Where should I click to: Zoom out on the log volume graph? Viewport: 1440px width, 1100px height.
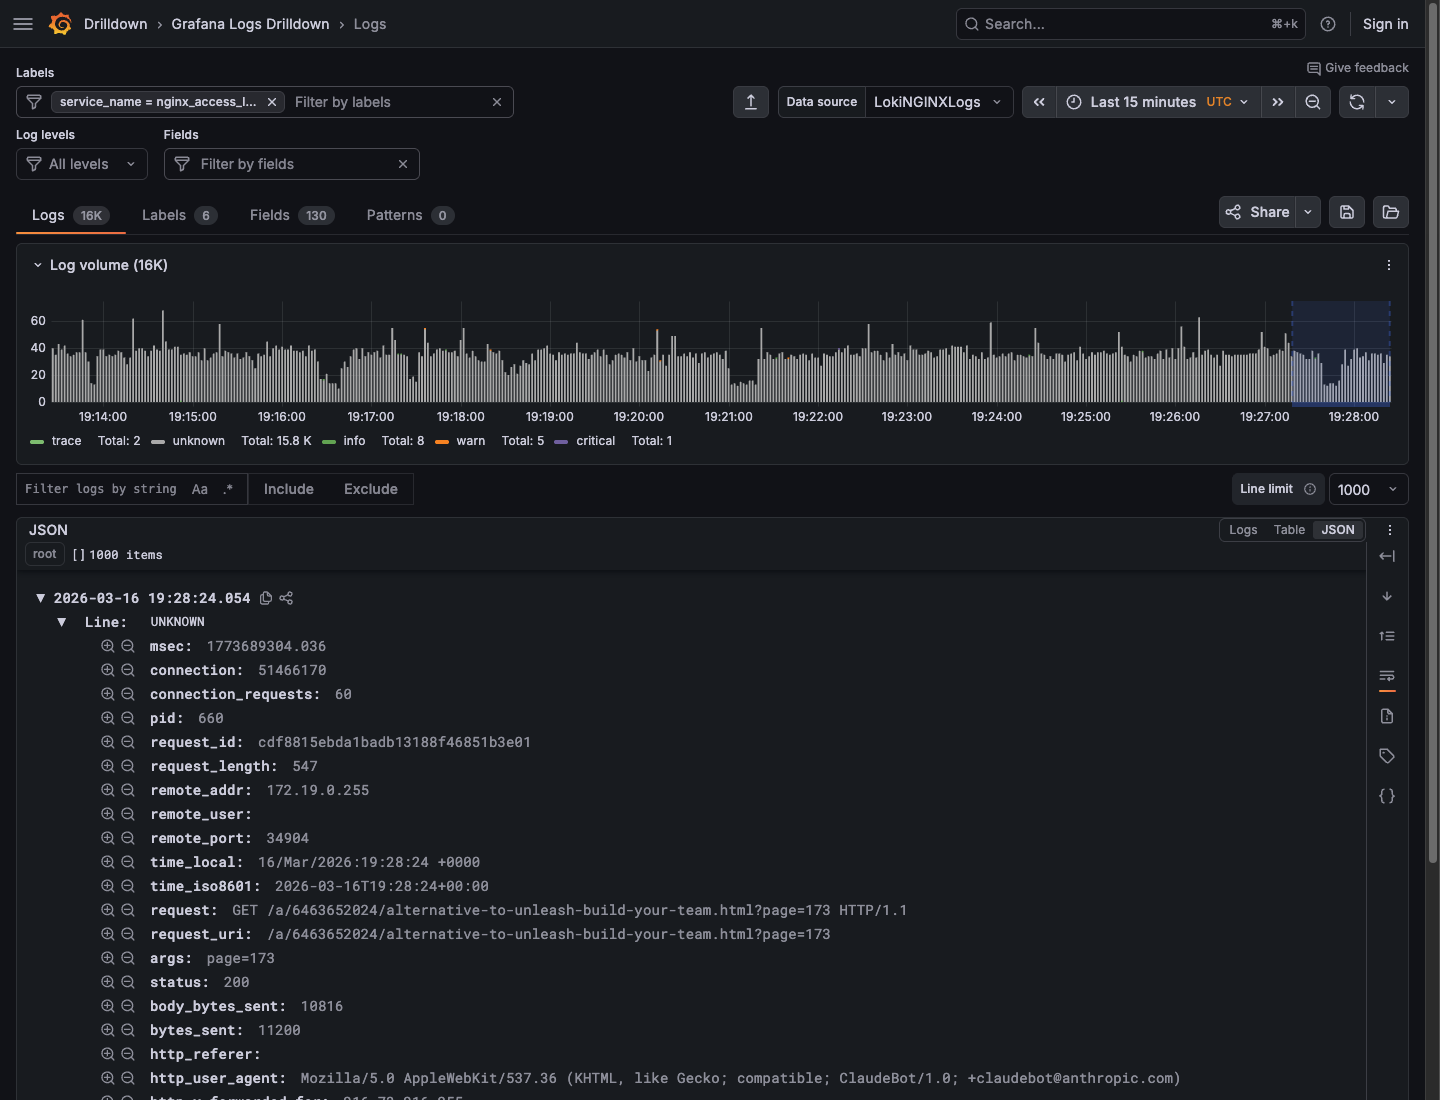(x=1313, y=101)
